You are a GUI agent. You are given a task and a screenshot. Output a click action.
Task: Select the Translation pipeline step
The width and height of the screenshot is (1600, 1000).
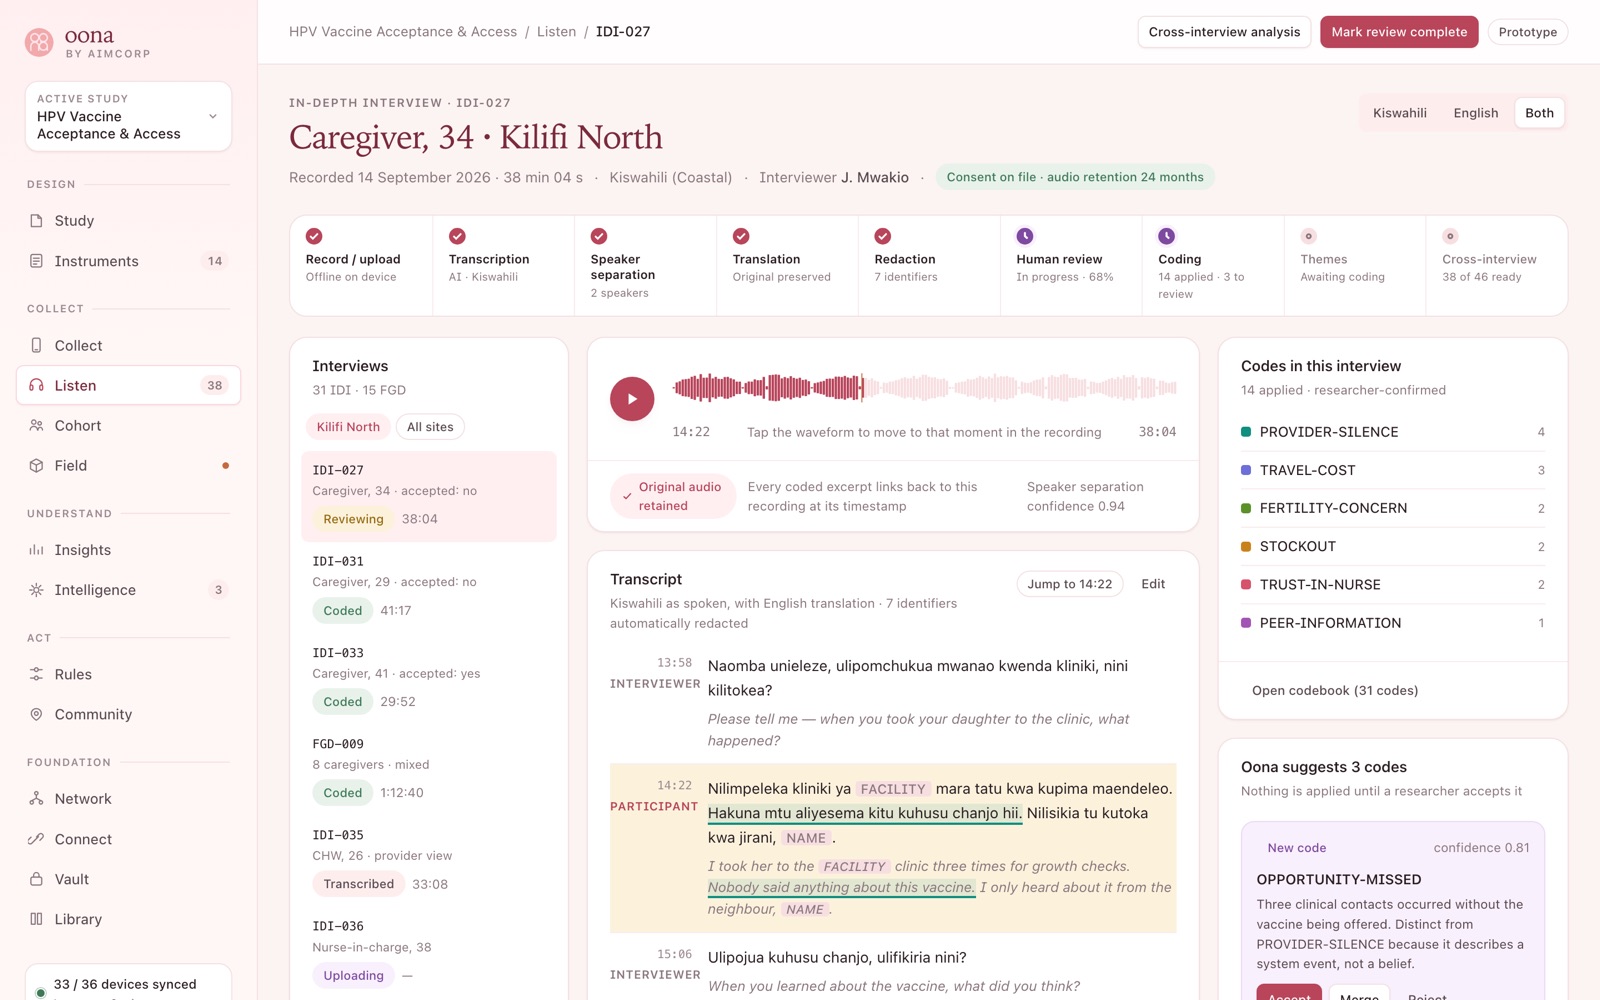787,266
